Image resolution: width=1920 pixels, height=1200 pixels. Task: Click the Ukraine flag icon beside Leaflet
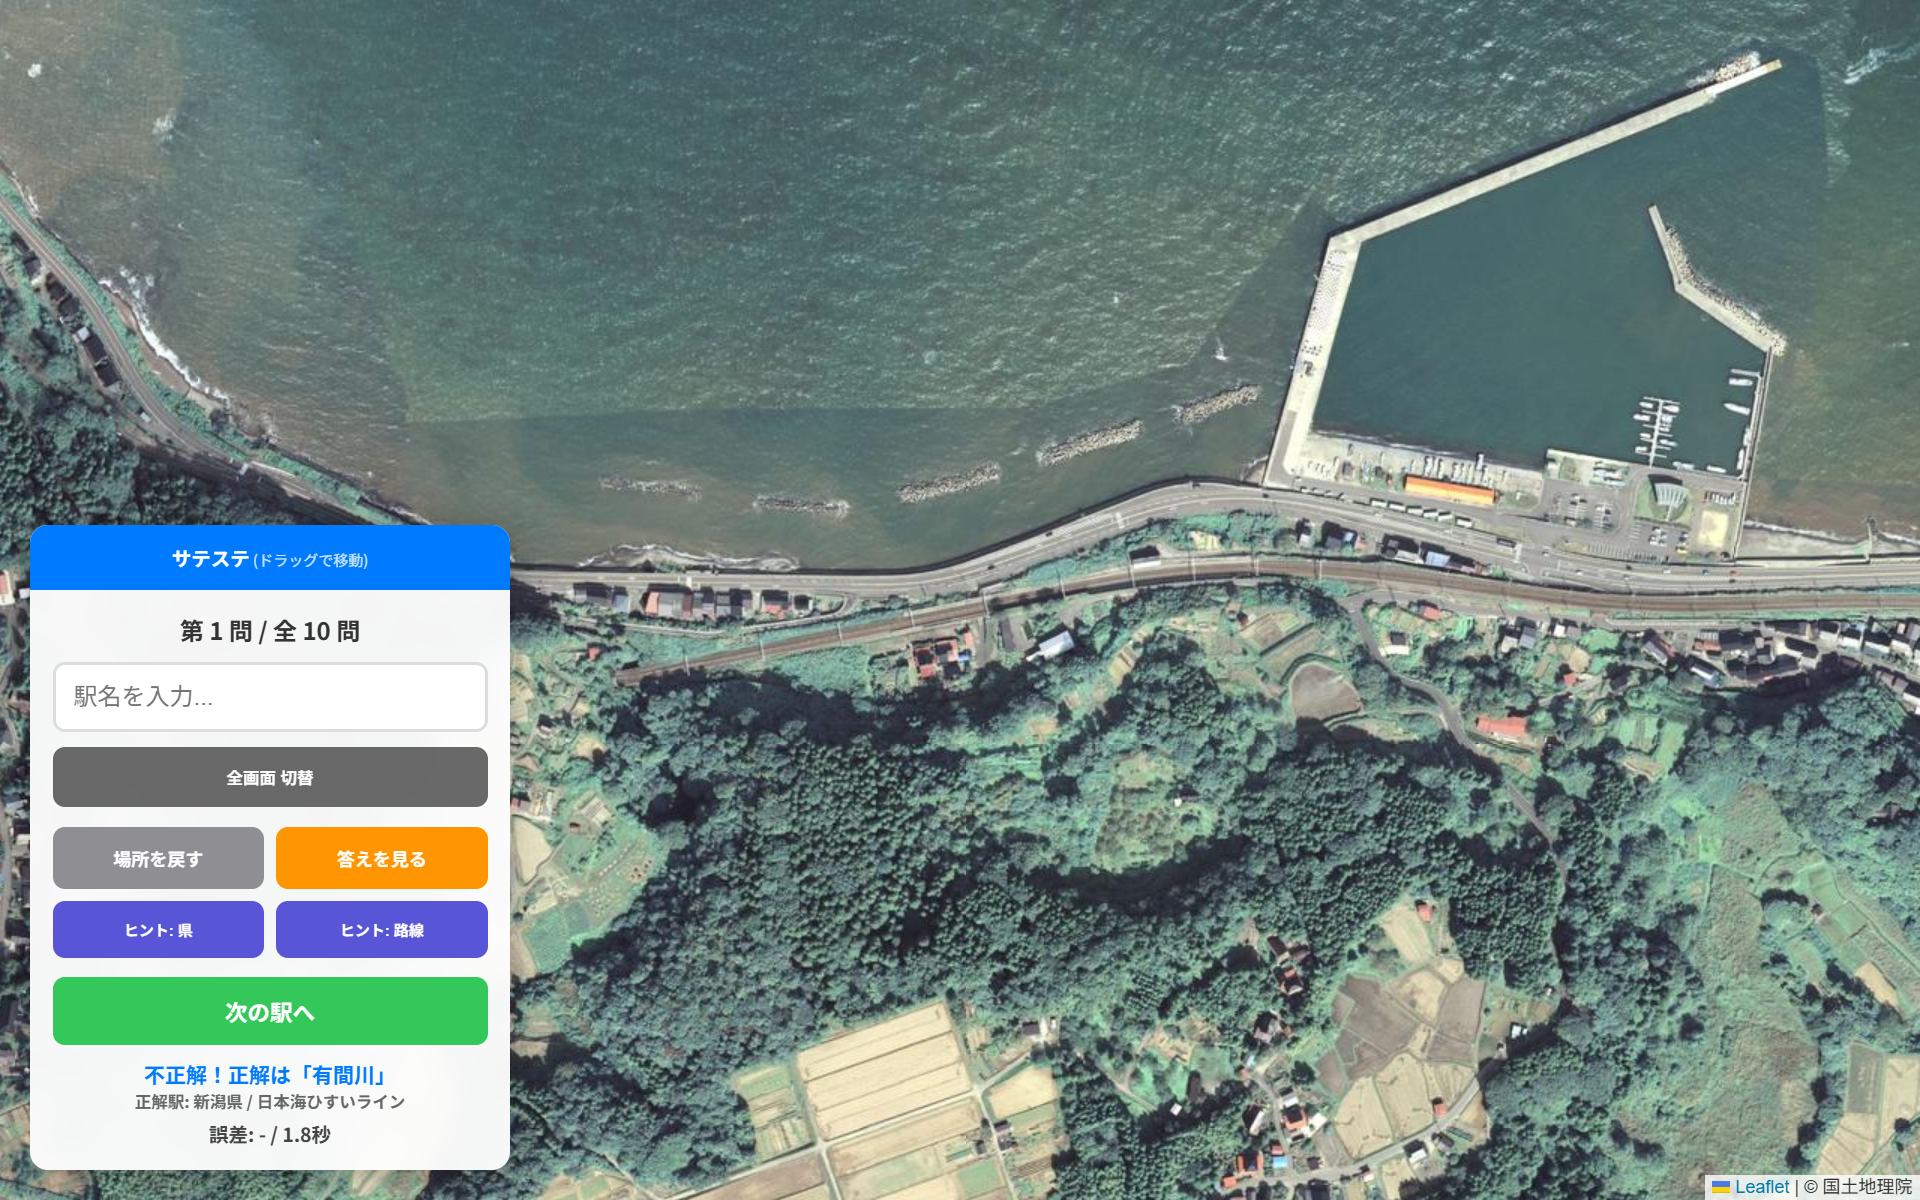[x=1721, y=1187]
